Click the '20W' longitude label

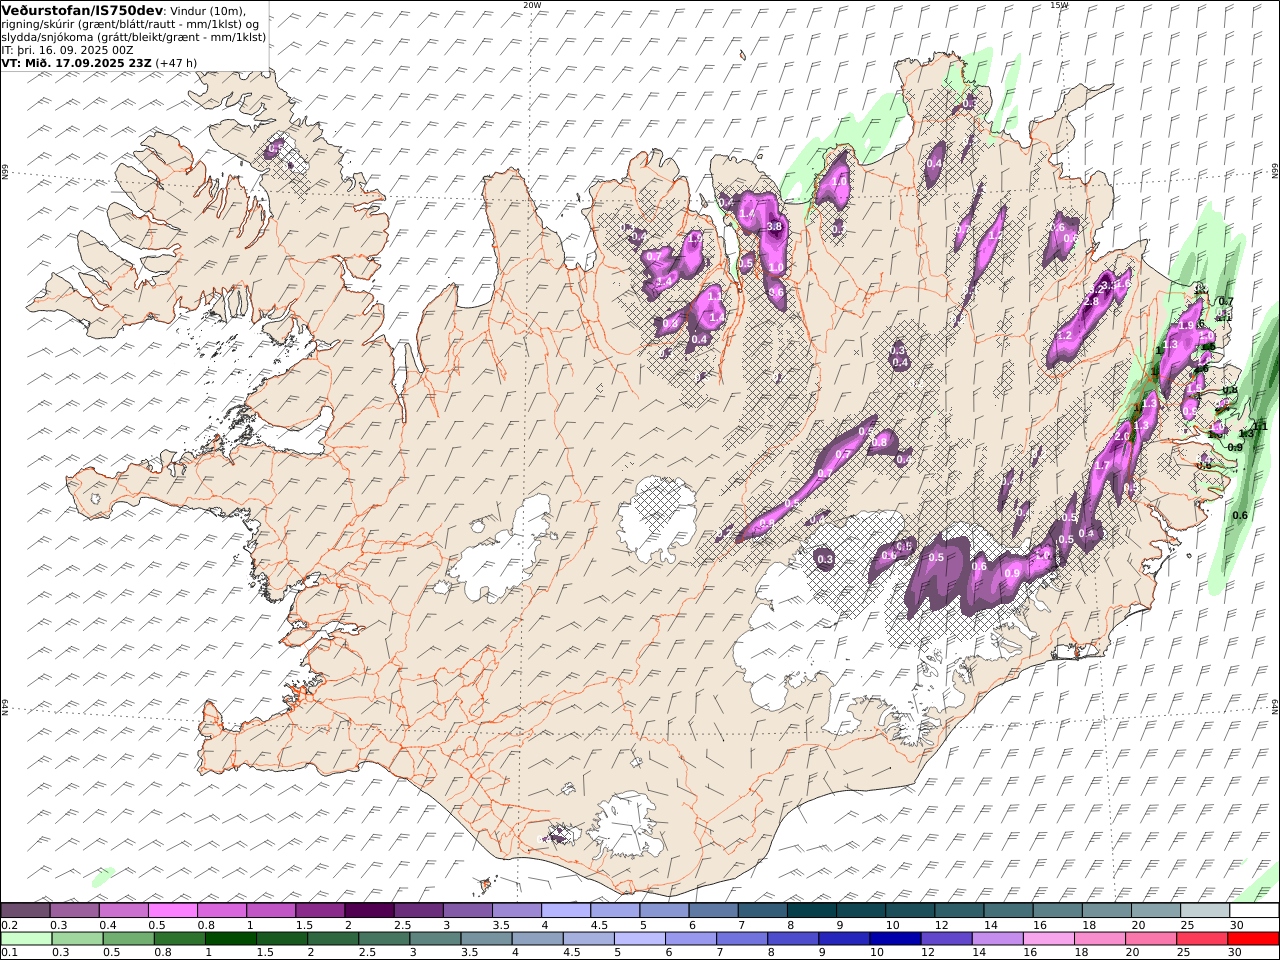[x=532, y=5]
